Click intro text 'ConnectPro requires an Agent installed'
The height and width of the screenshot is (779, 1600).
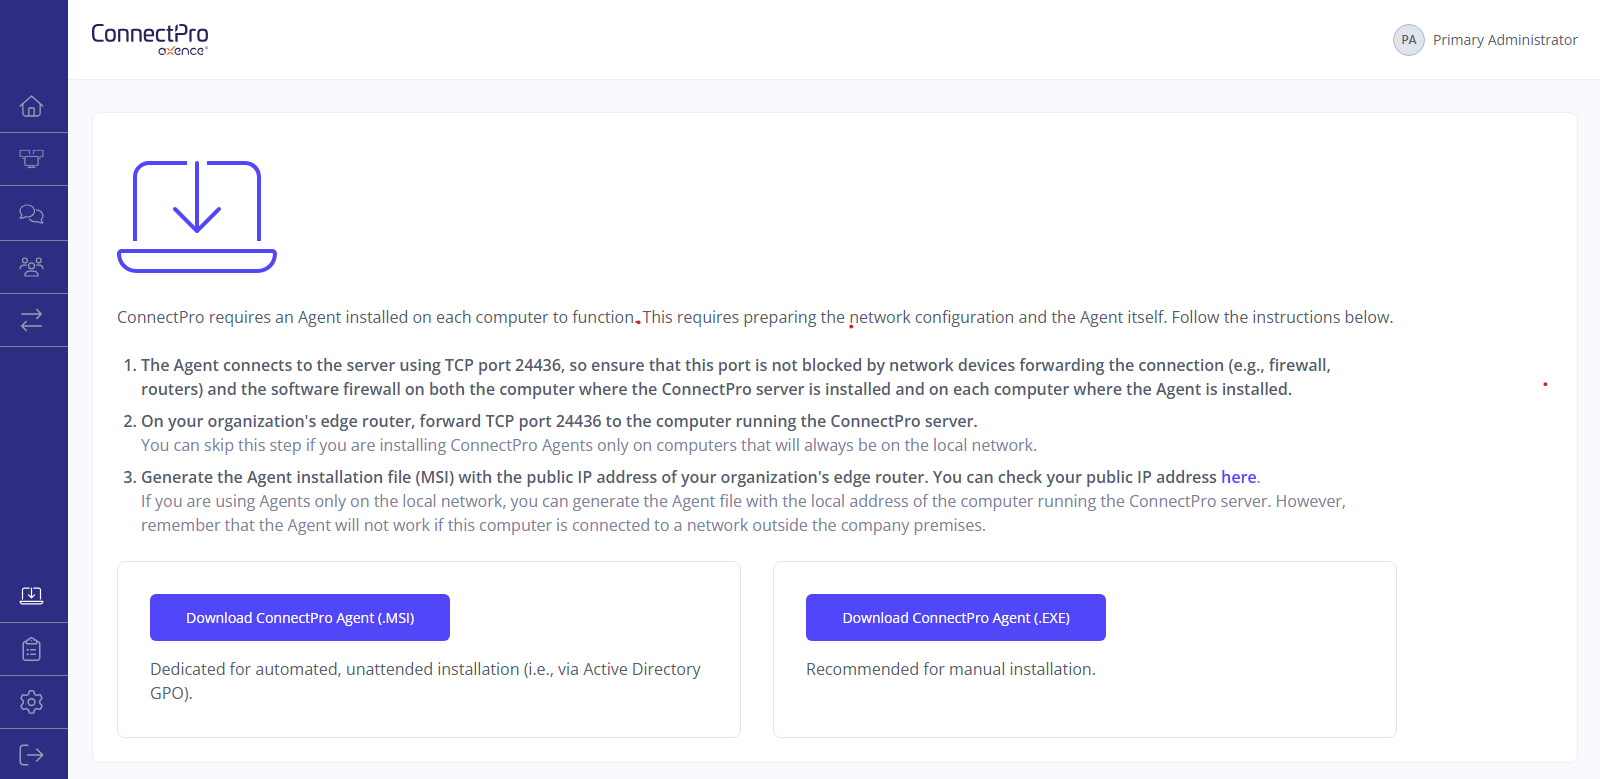[755, 317]
